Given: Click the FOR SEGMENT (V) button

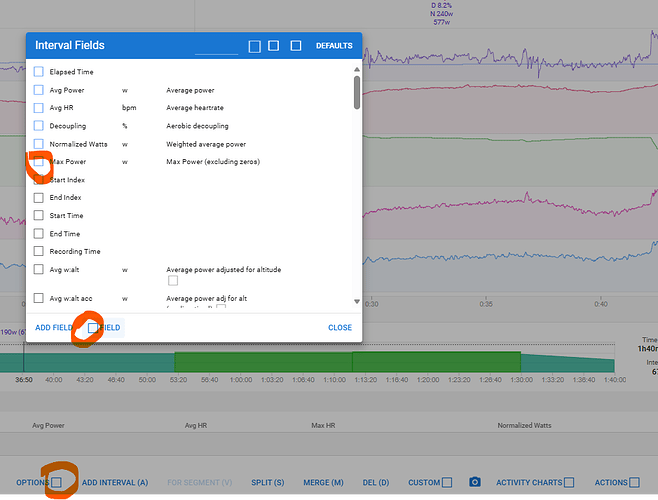Looking at the screenshot, I should 200,483.
